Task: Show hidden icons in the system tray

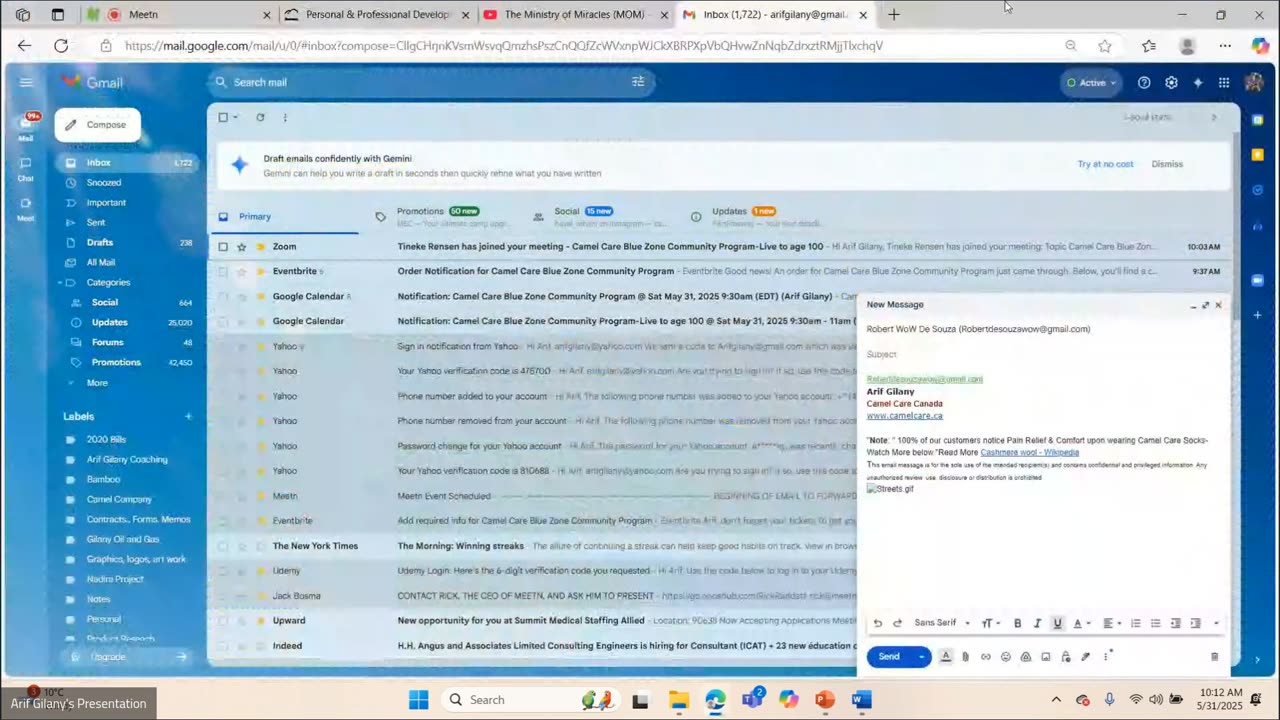Action: click(1056, 700)
